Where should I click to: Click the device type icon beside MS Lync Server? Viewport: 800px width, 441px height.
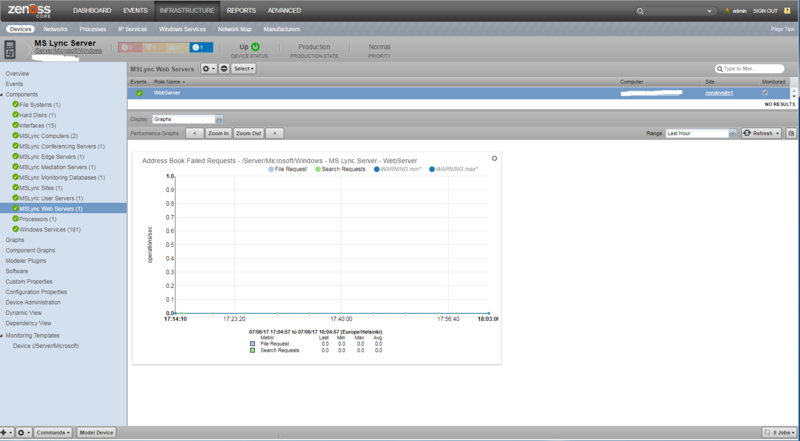pos(10,50)
